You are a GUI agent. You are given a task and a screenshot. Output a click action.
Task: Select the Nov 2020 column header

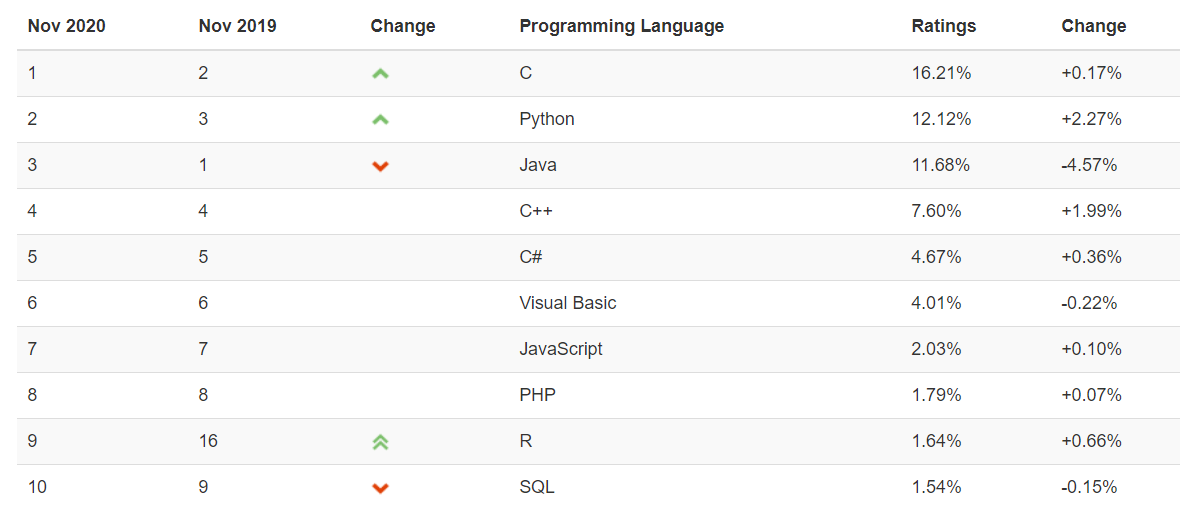[66, 26]
